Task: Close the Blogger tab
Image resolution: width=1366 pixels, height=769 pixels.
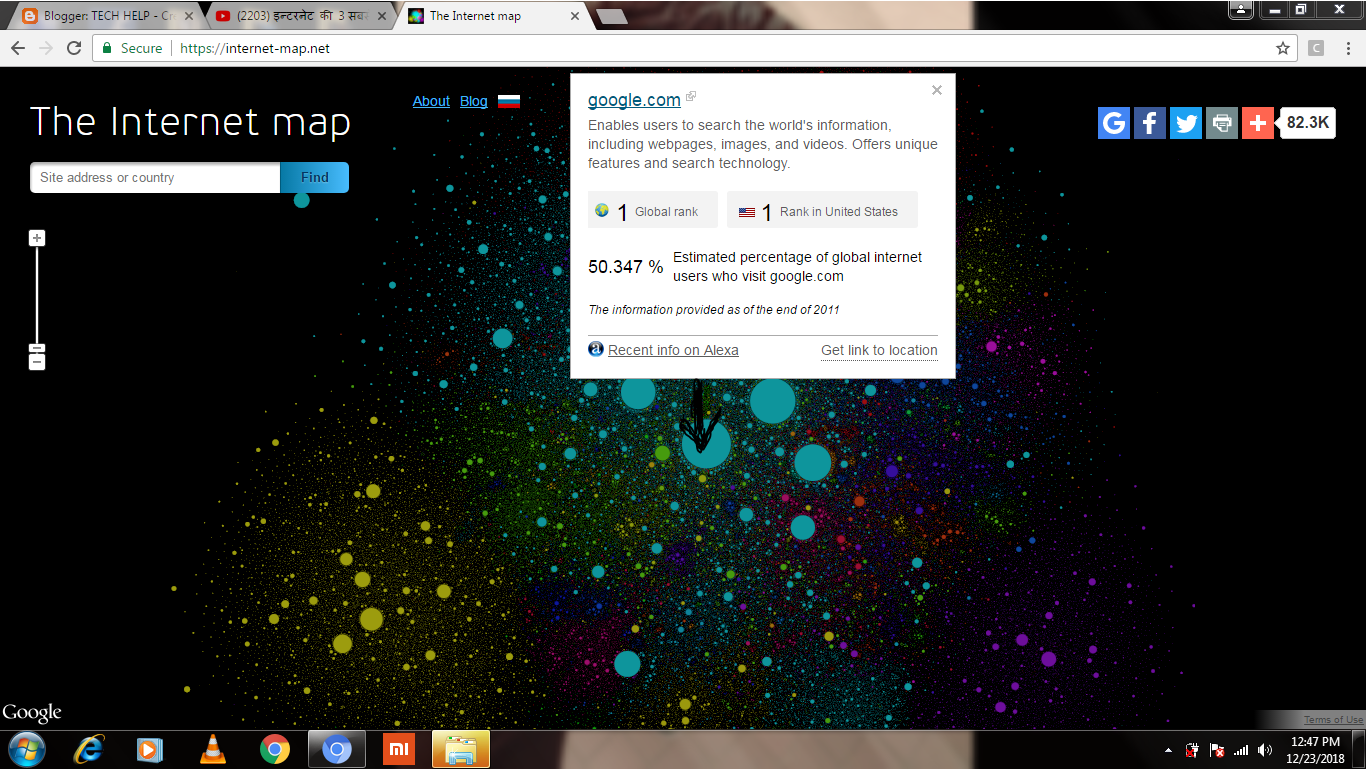Action: (189, 16)
